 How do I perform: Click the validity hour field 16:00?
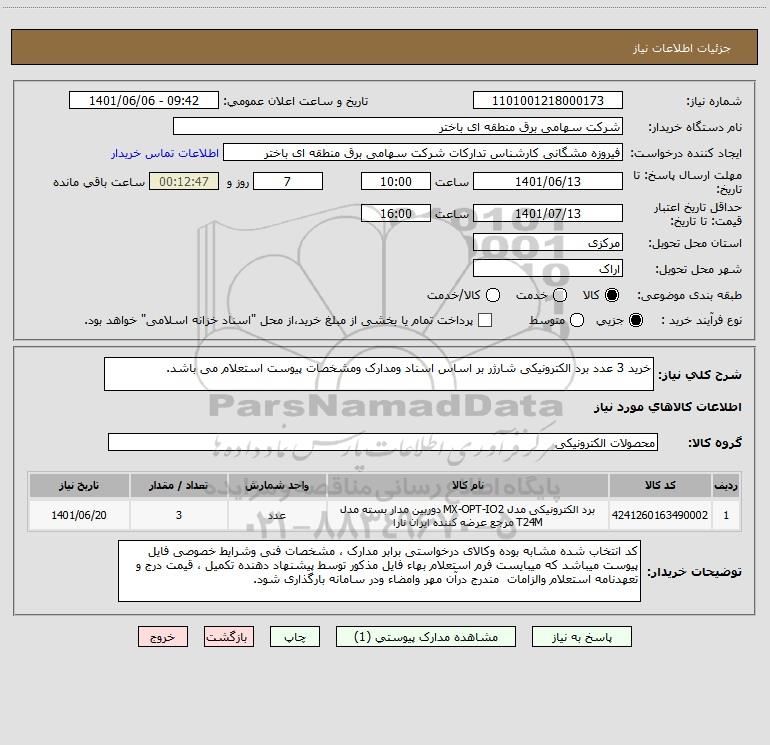point(396,213)
